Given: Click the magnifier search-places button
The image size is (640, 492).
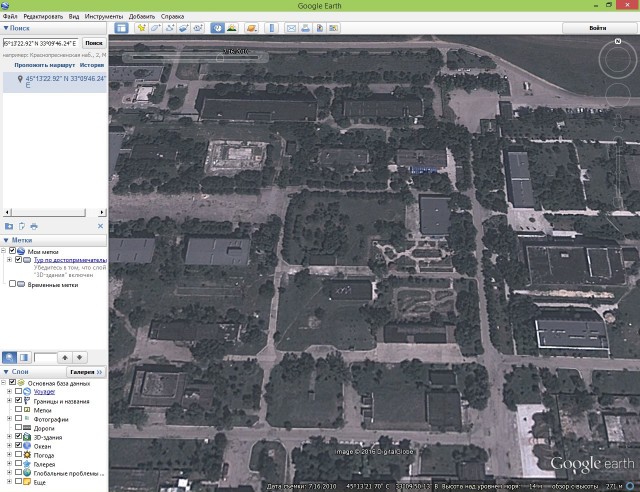Looking at the screenshot, I should pyautogui.click(x=9, y=357).
